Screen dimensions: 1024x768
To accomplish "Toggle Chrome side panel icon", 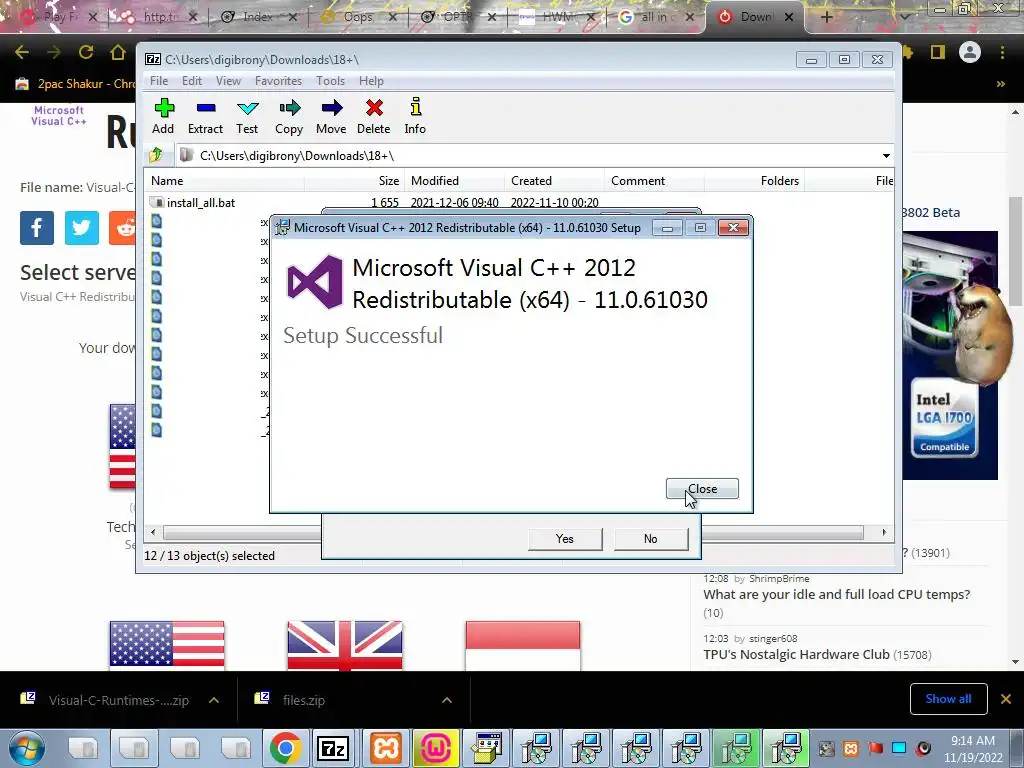I will click(x=938, y=52).
